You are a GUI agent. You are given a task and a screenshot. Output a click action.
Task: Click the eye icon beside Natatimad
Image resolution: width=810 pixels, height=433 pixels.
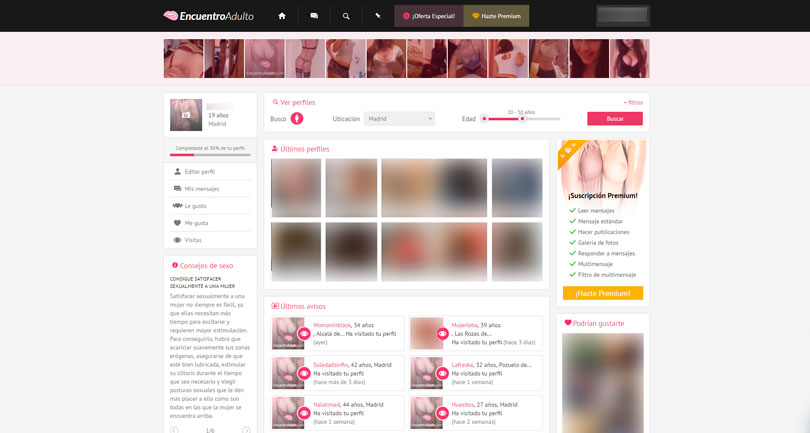coord(304,413)
